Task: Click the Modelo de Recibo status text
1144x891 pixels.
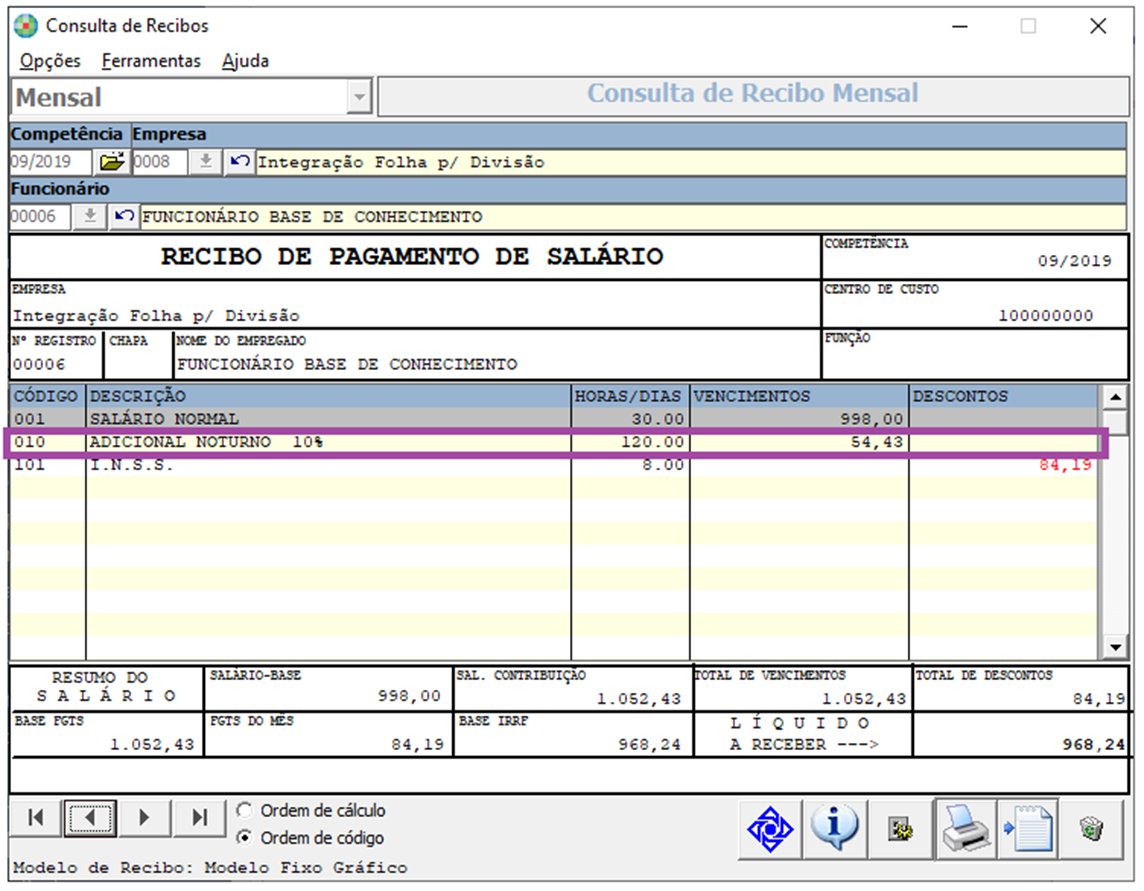Action: tap(210, 868)
